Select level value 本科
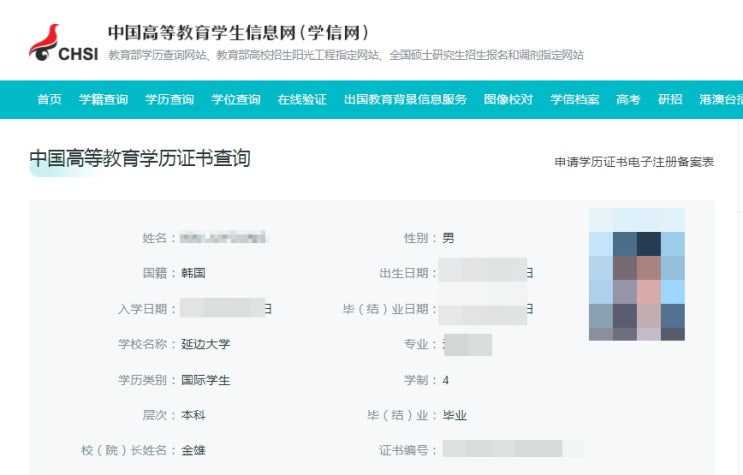 193,415
